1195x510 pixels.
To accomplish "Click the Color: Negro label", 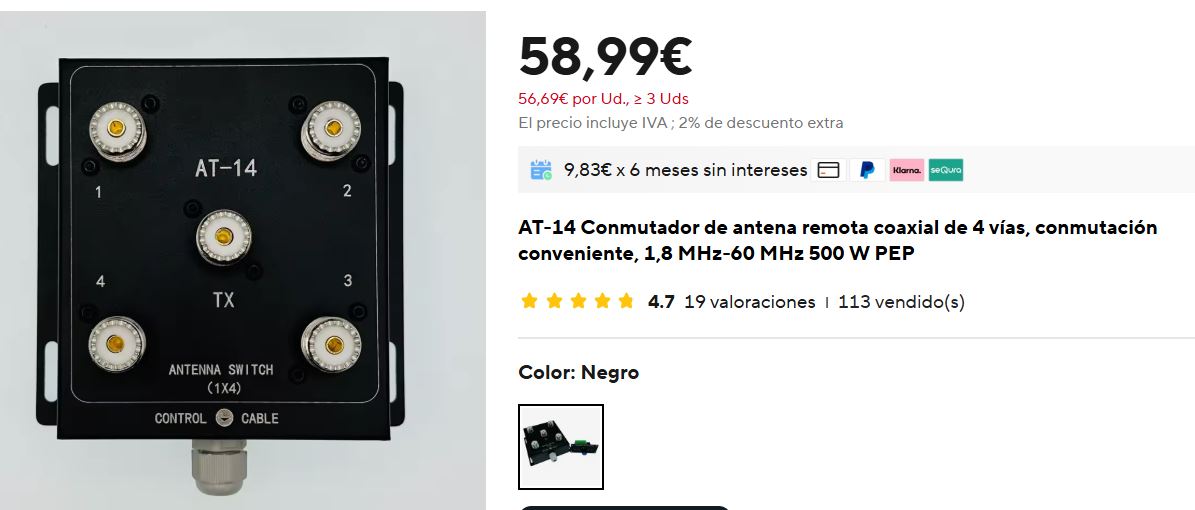I will pyautogui.click(x=578, y=373).
